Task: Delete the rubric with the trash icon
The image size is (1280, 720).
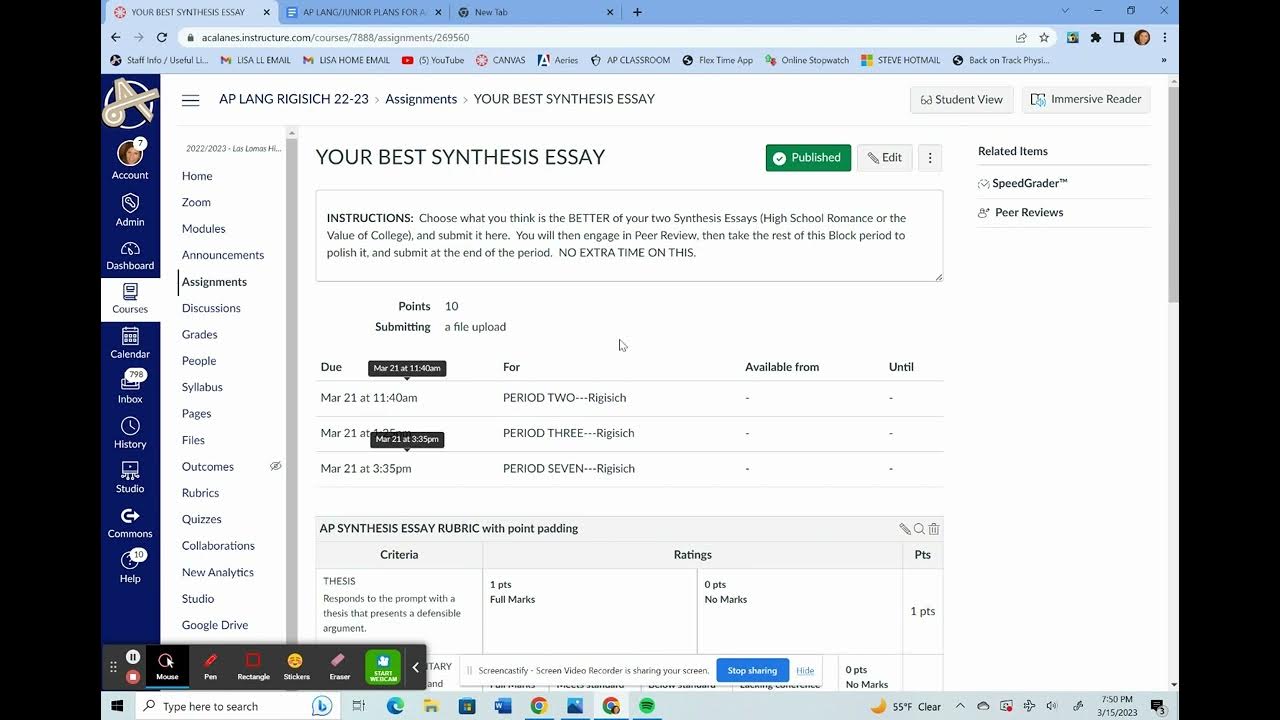Action: click(x=934, y=529)
